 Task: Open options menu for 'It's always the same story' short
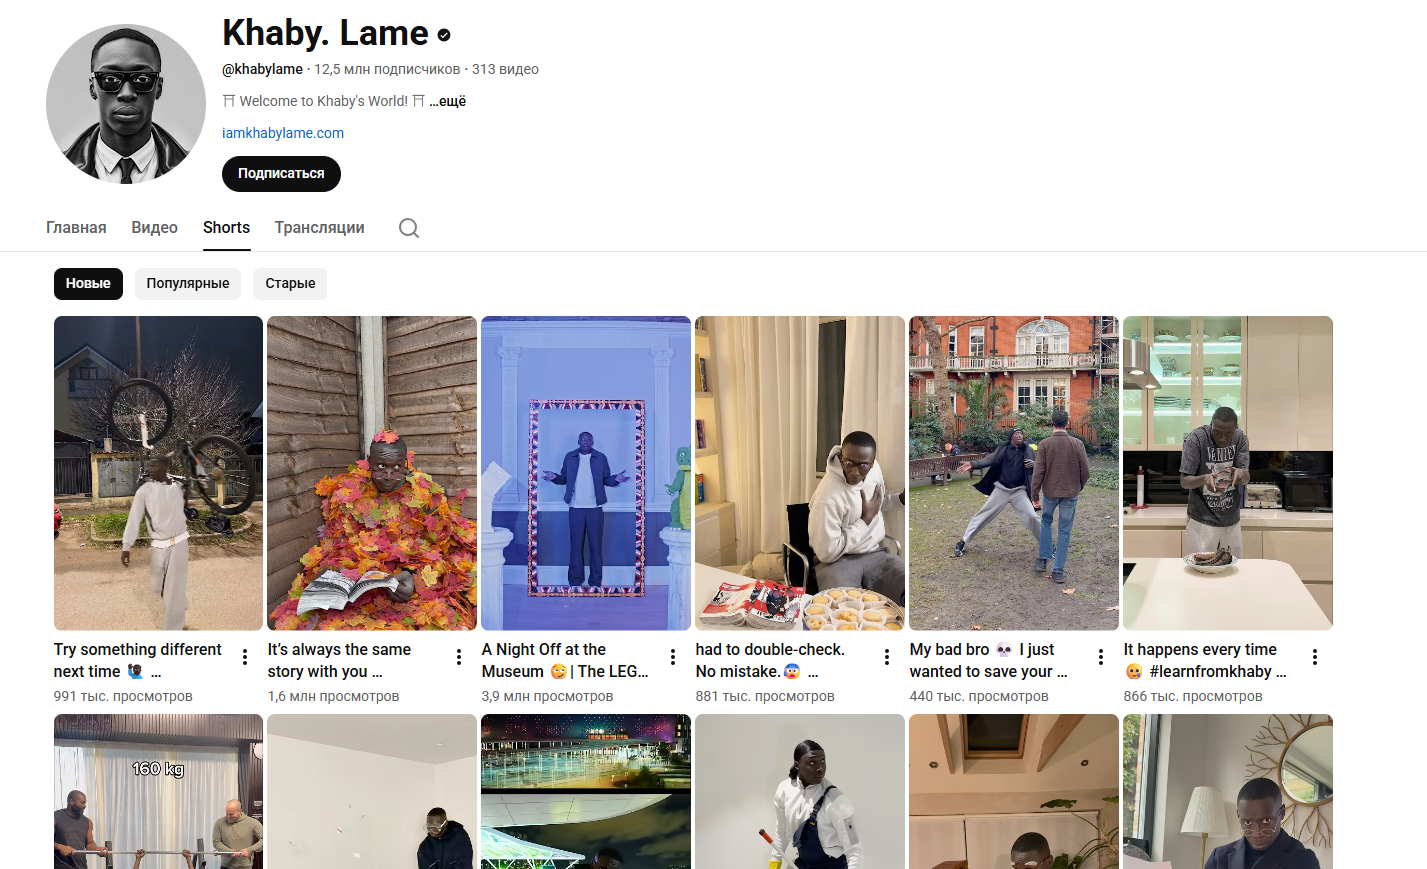click(x=459, y=657)
